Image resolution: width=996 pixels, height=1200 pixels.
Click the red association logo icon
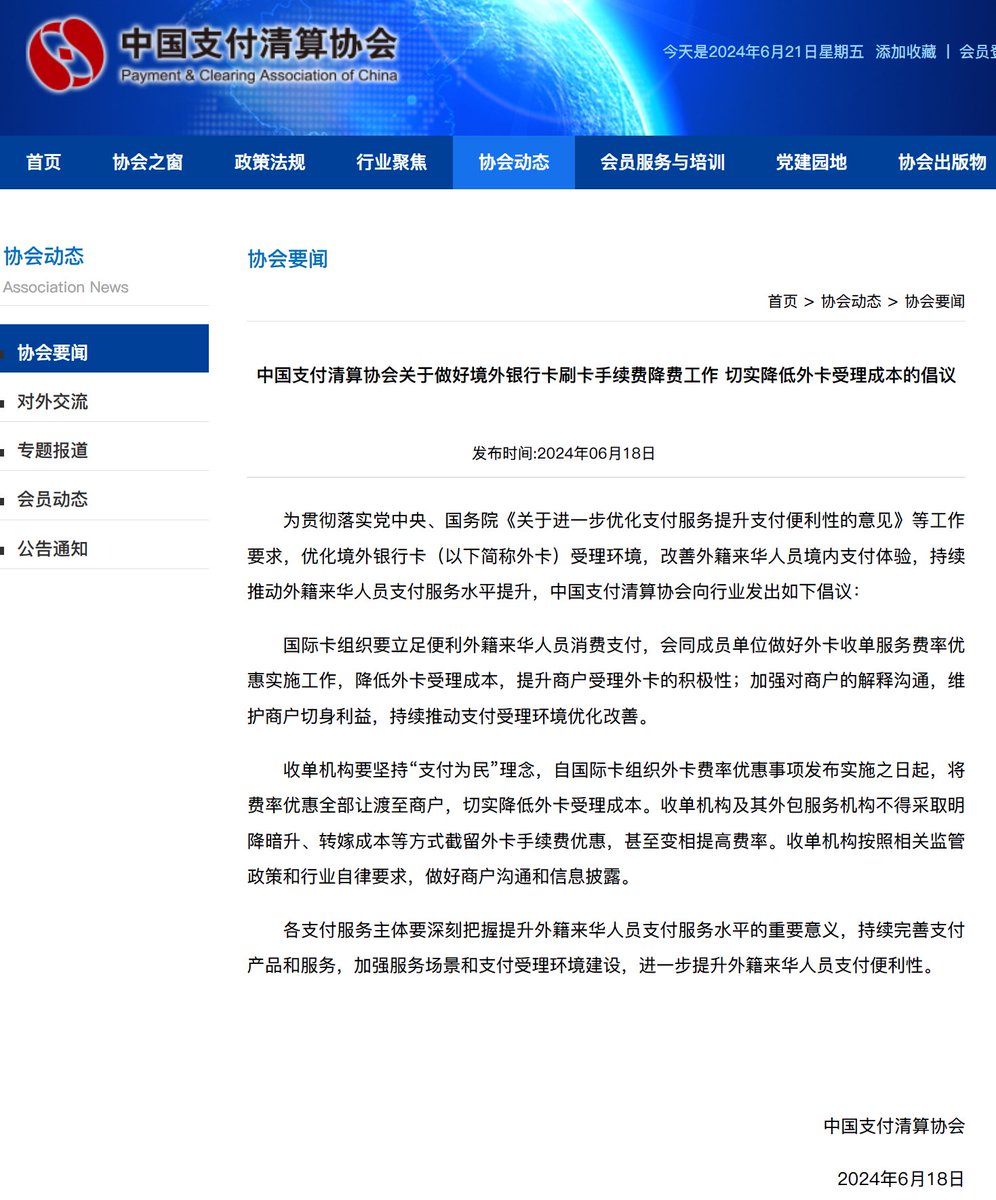[66, 54]
